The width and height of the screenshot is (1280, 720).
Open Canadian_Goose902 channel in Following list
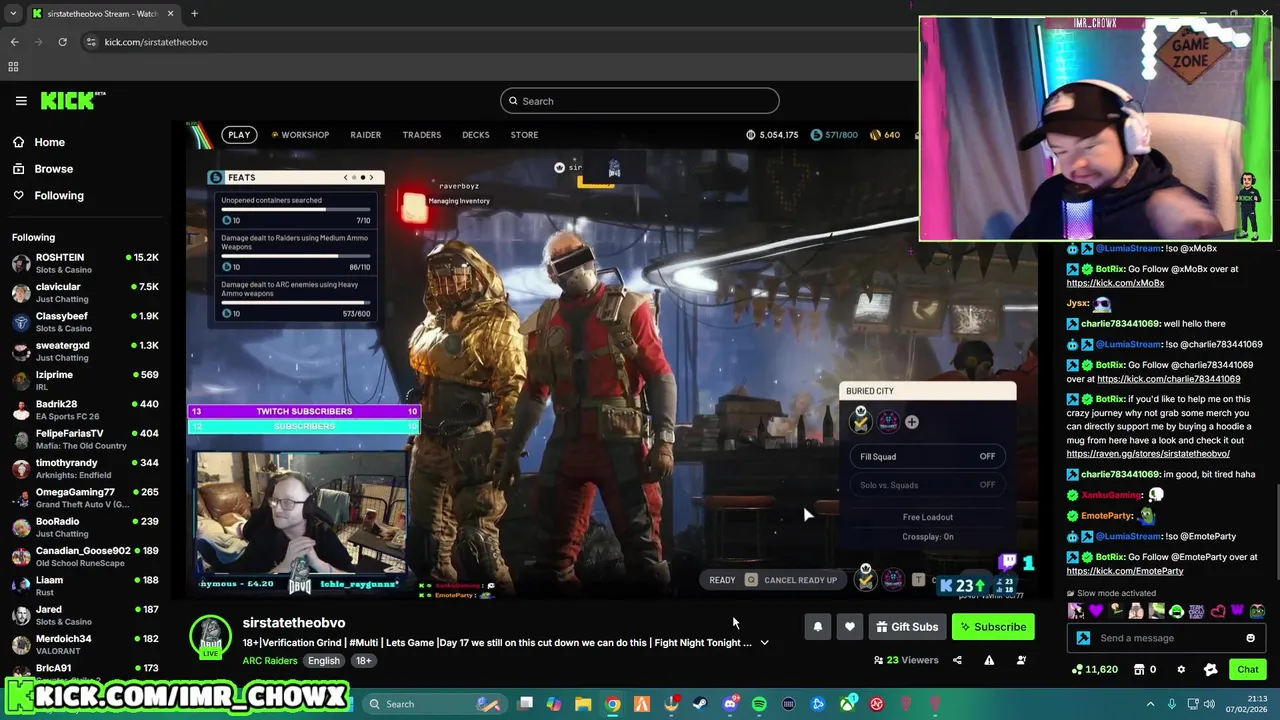tap(85, 556)
